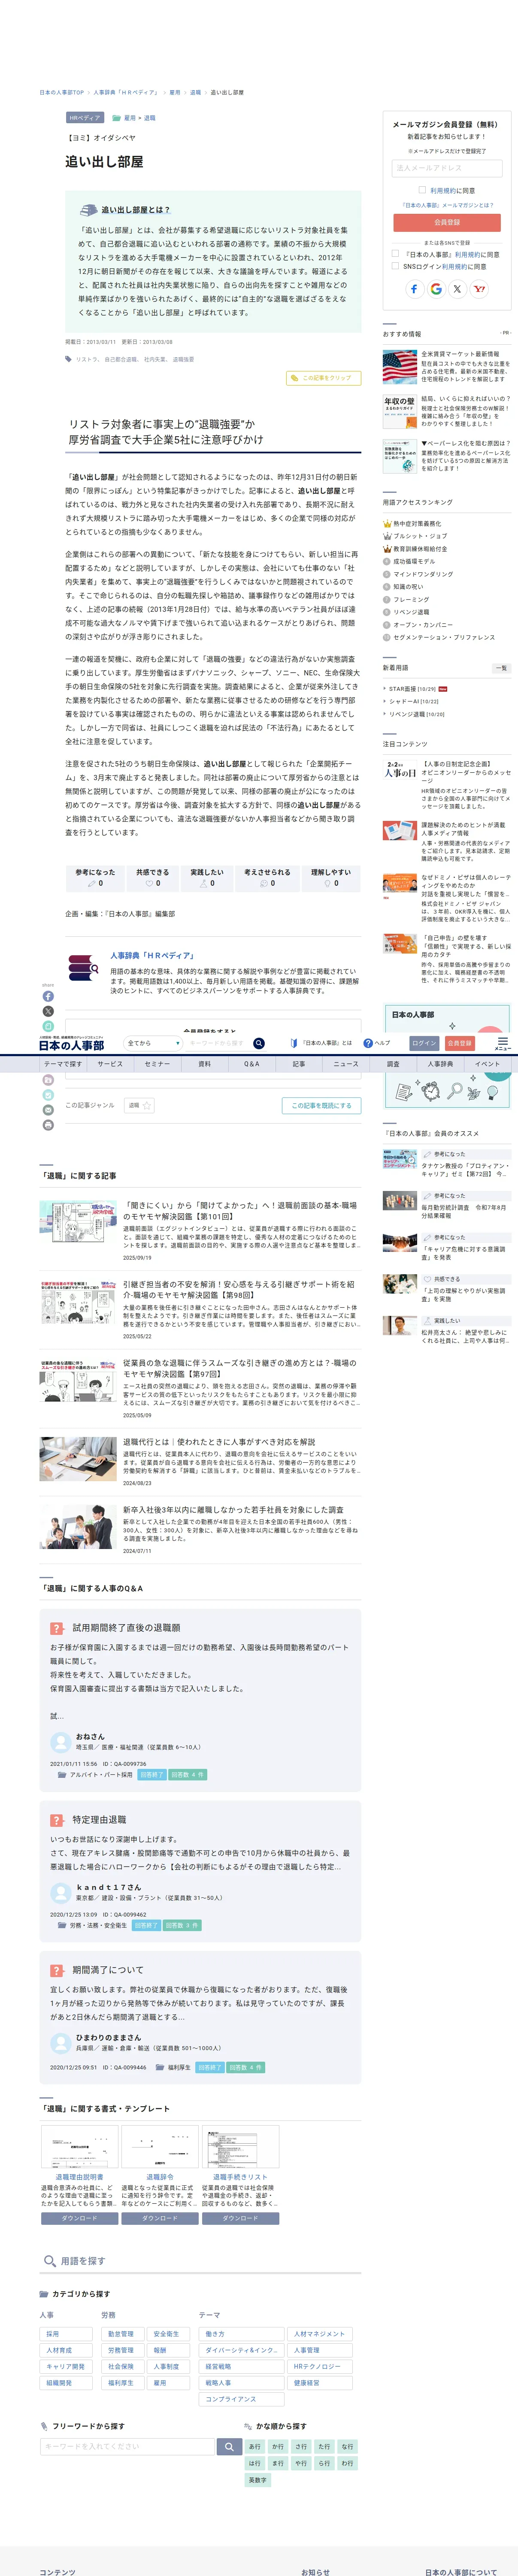Open セミナー navigation tab
Viewport: 518px width, 2576px height.
tap(157, 1064)
